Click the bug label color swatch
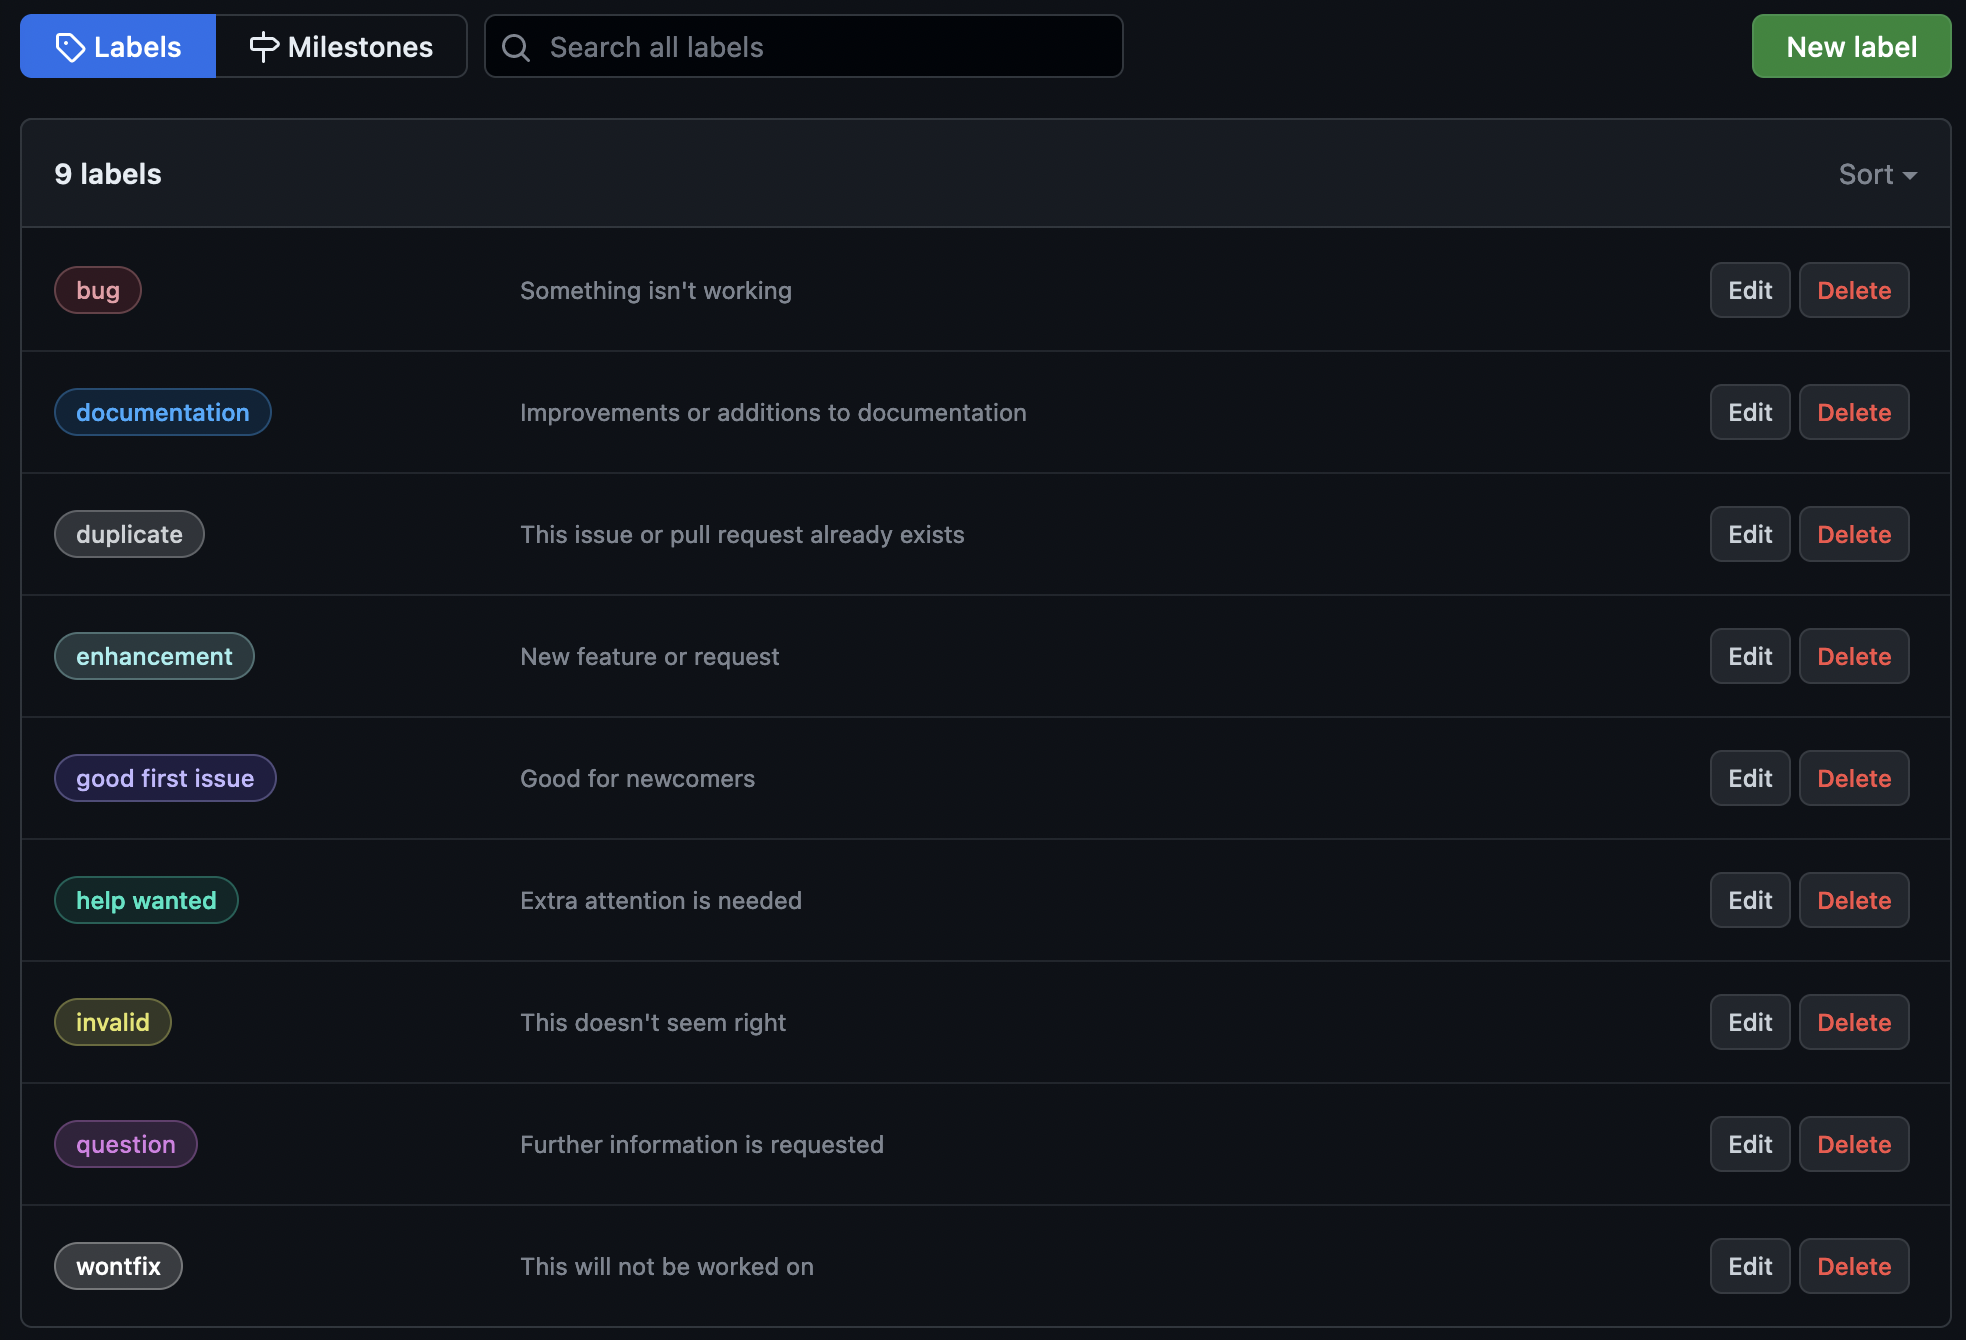Screen dimensions: 1966x1340 click(x=97, y=288)
